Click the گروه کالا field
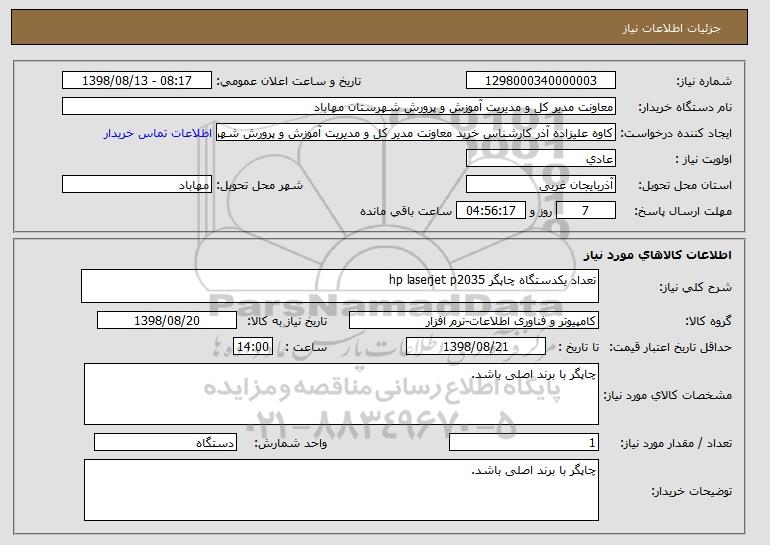Screen dimensions: 770x545 pos(474,321)
